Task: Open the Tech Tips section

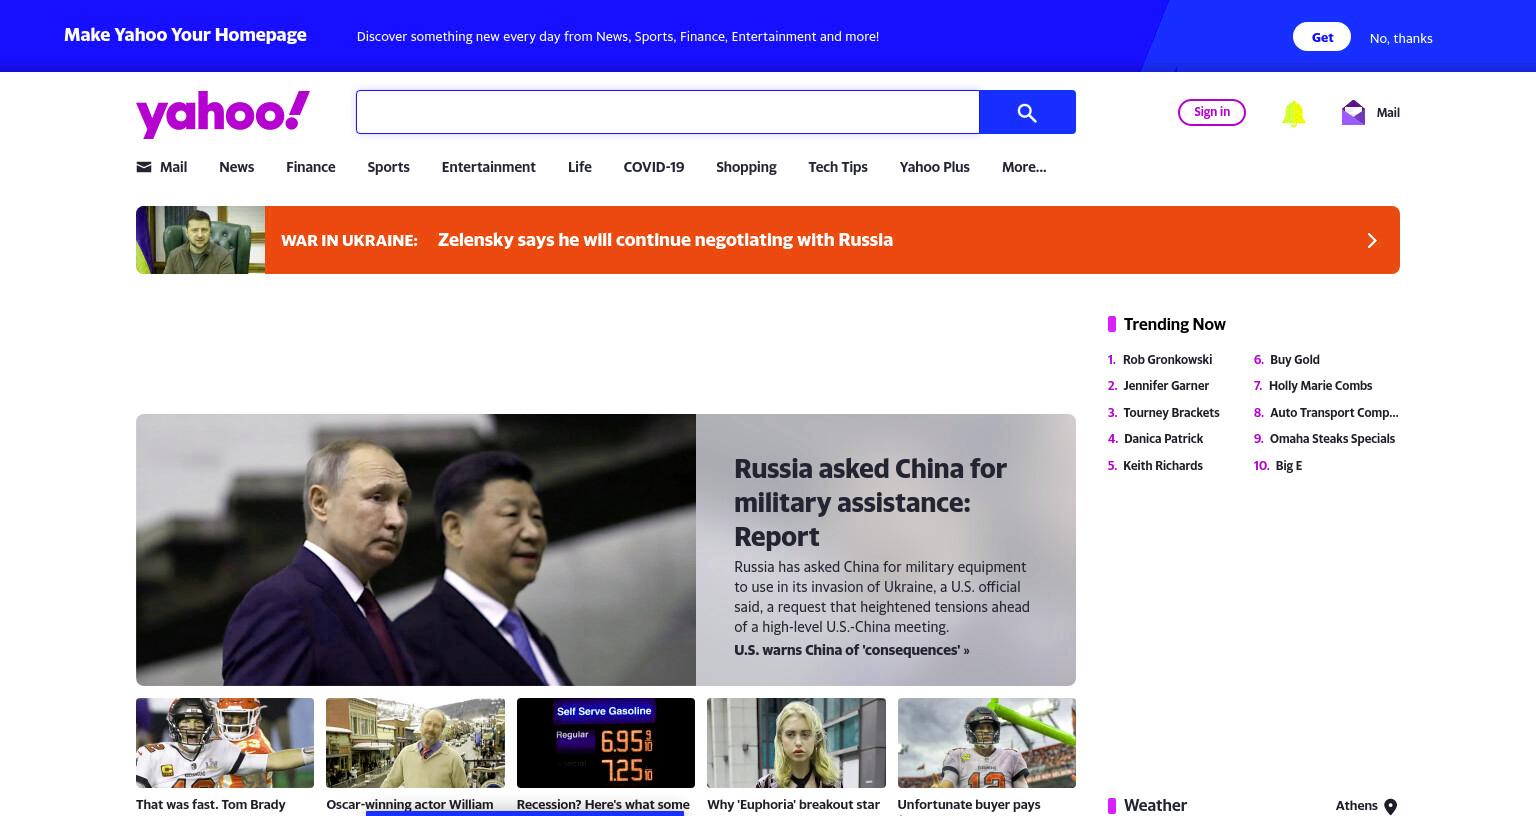Action: [838, 167]
